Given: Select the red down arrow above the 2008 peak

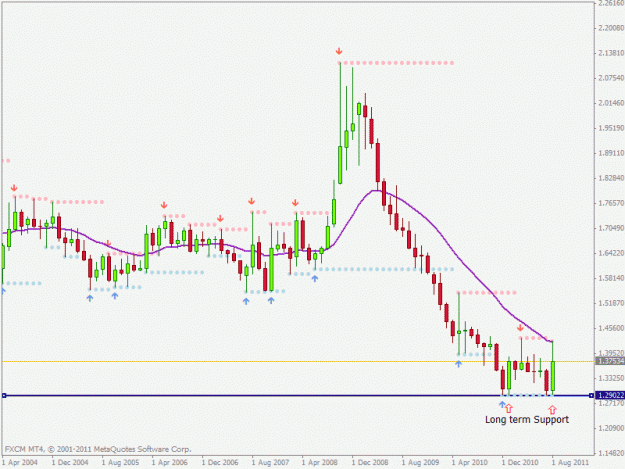Looking at the screenshot, I should pyautogui.click(x=339, y=51).
